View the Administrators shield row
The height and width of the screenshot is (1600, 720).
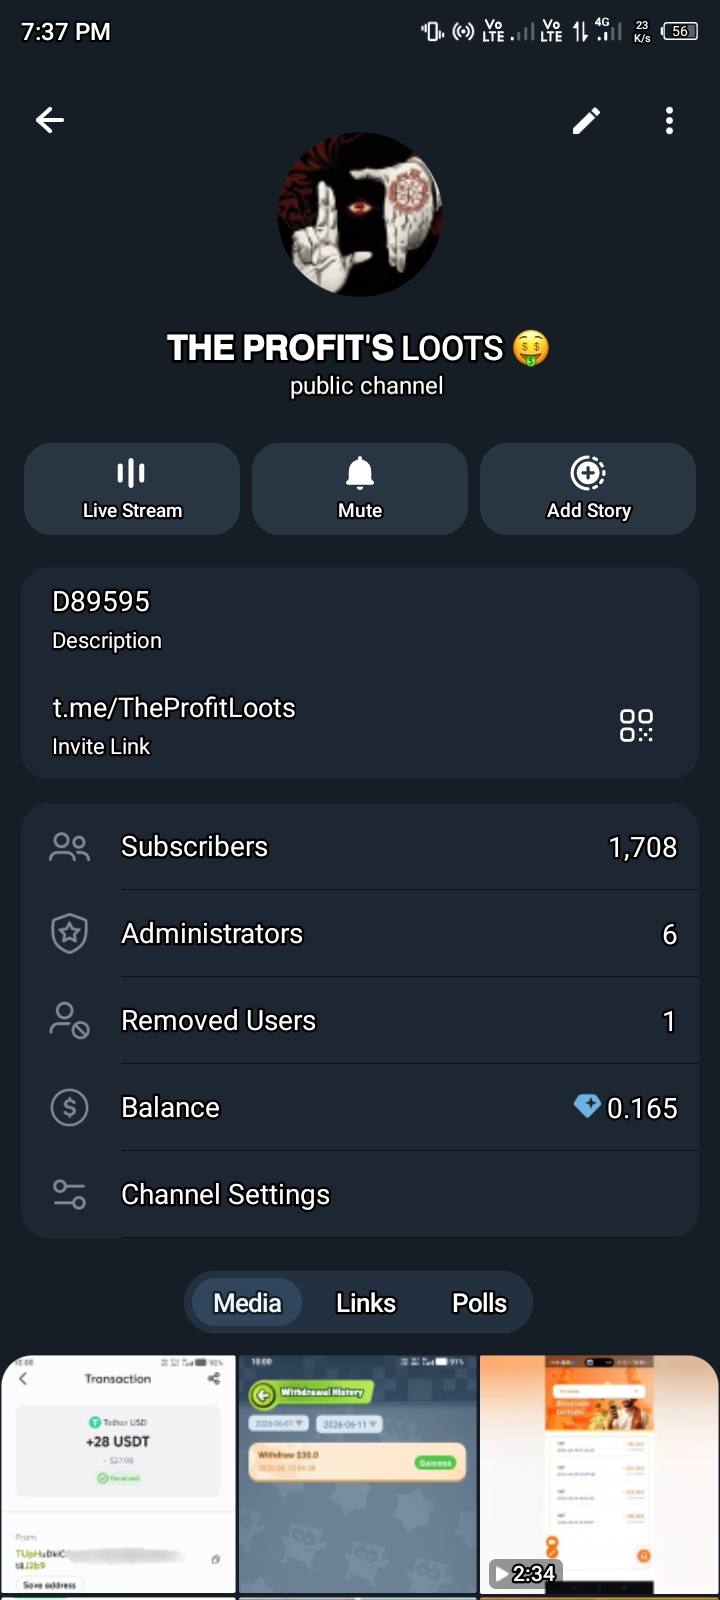(x=360, y=934)
